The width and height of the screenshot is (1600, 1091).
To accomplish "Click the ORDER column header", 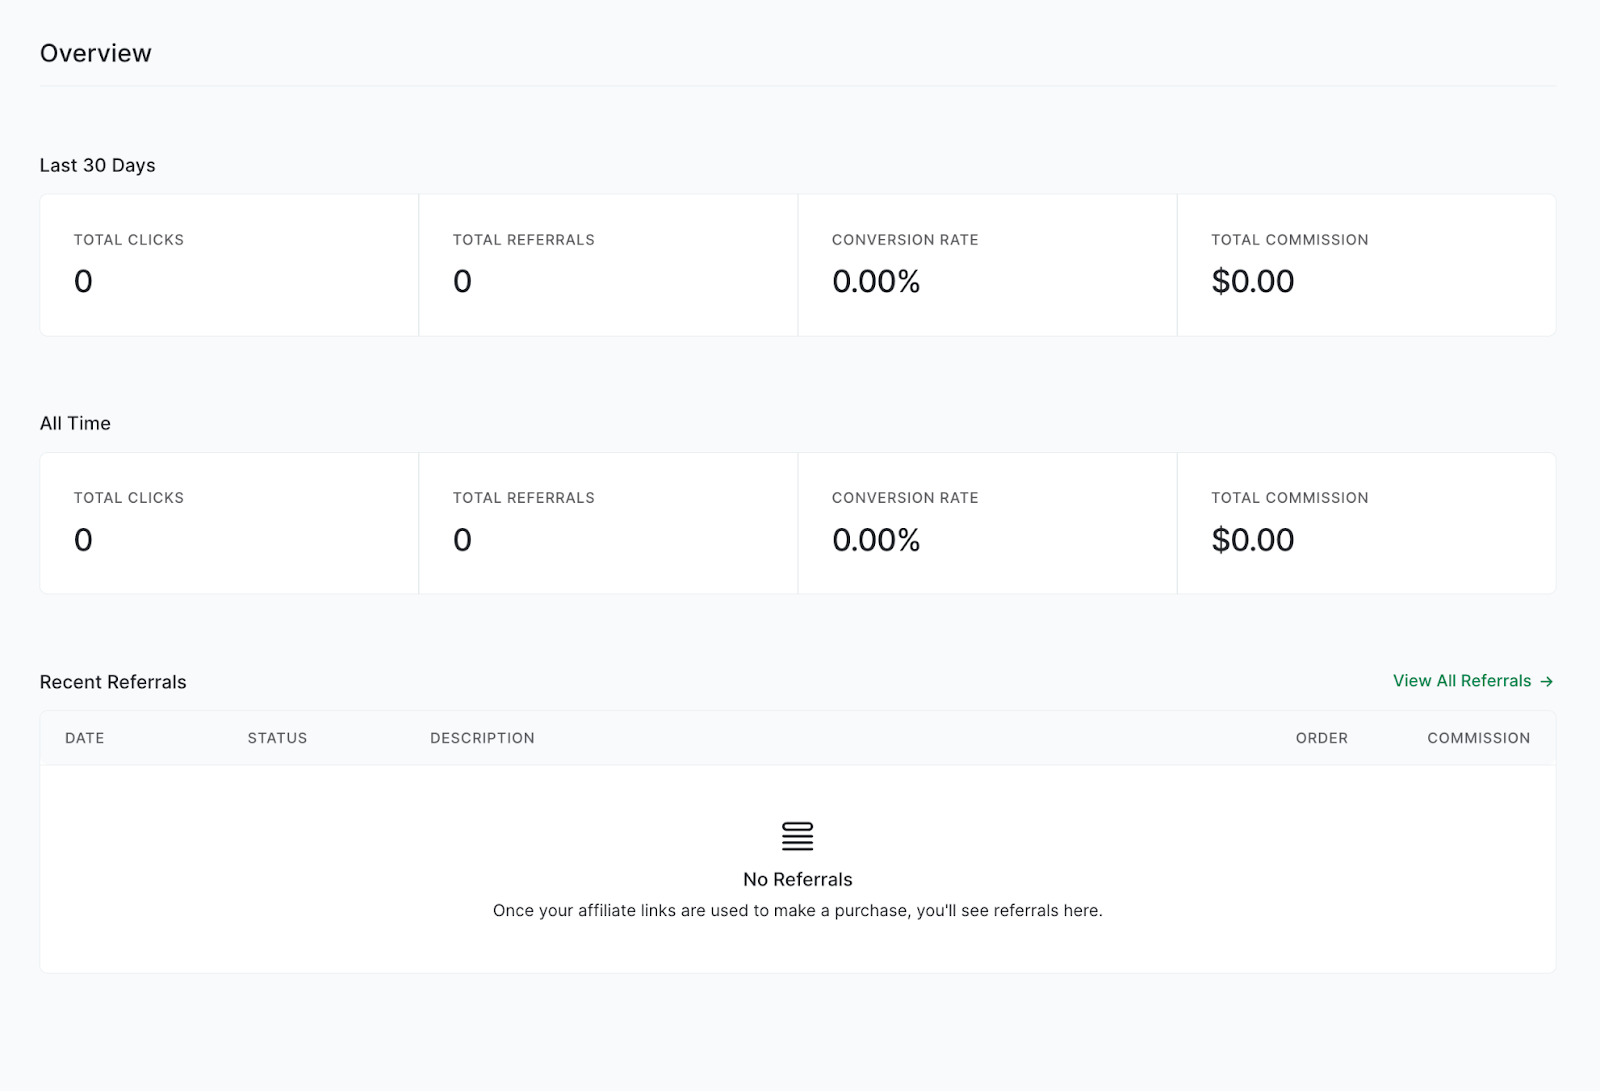I will coord(1321,738).
